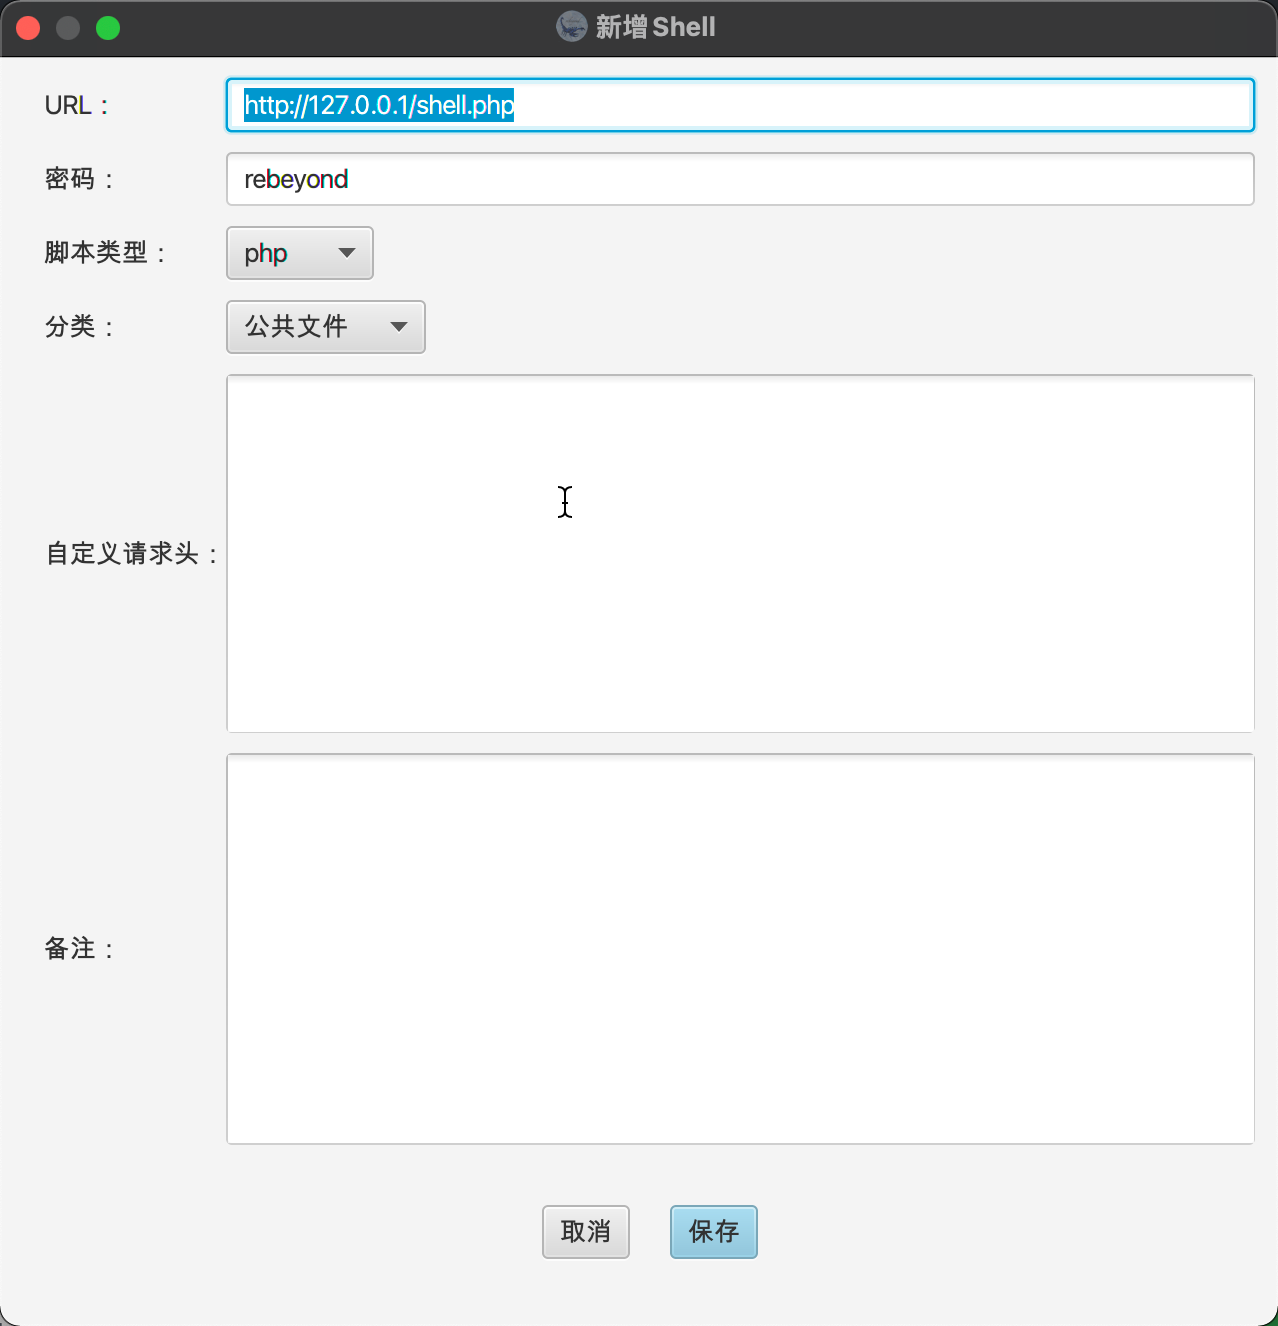The height and width of the screenshot is (1326, 1278).
Task: Click the 备注 label
Action: pos(78,948)
